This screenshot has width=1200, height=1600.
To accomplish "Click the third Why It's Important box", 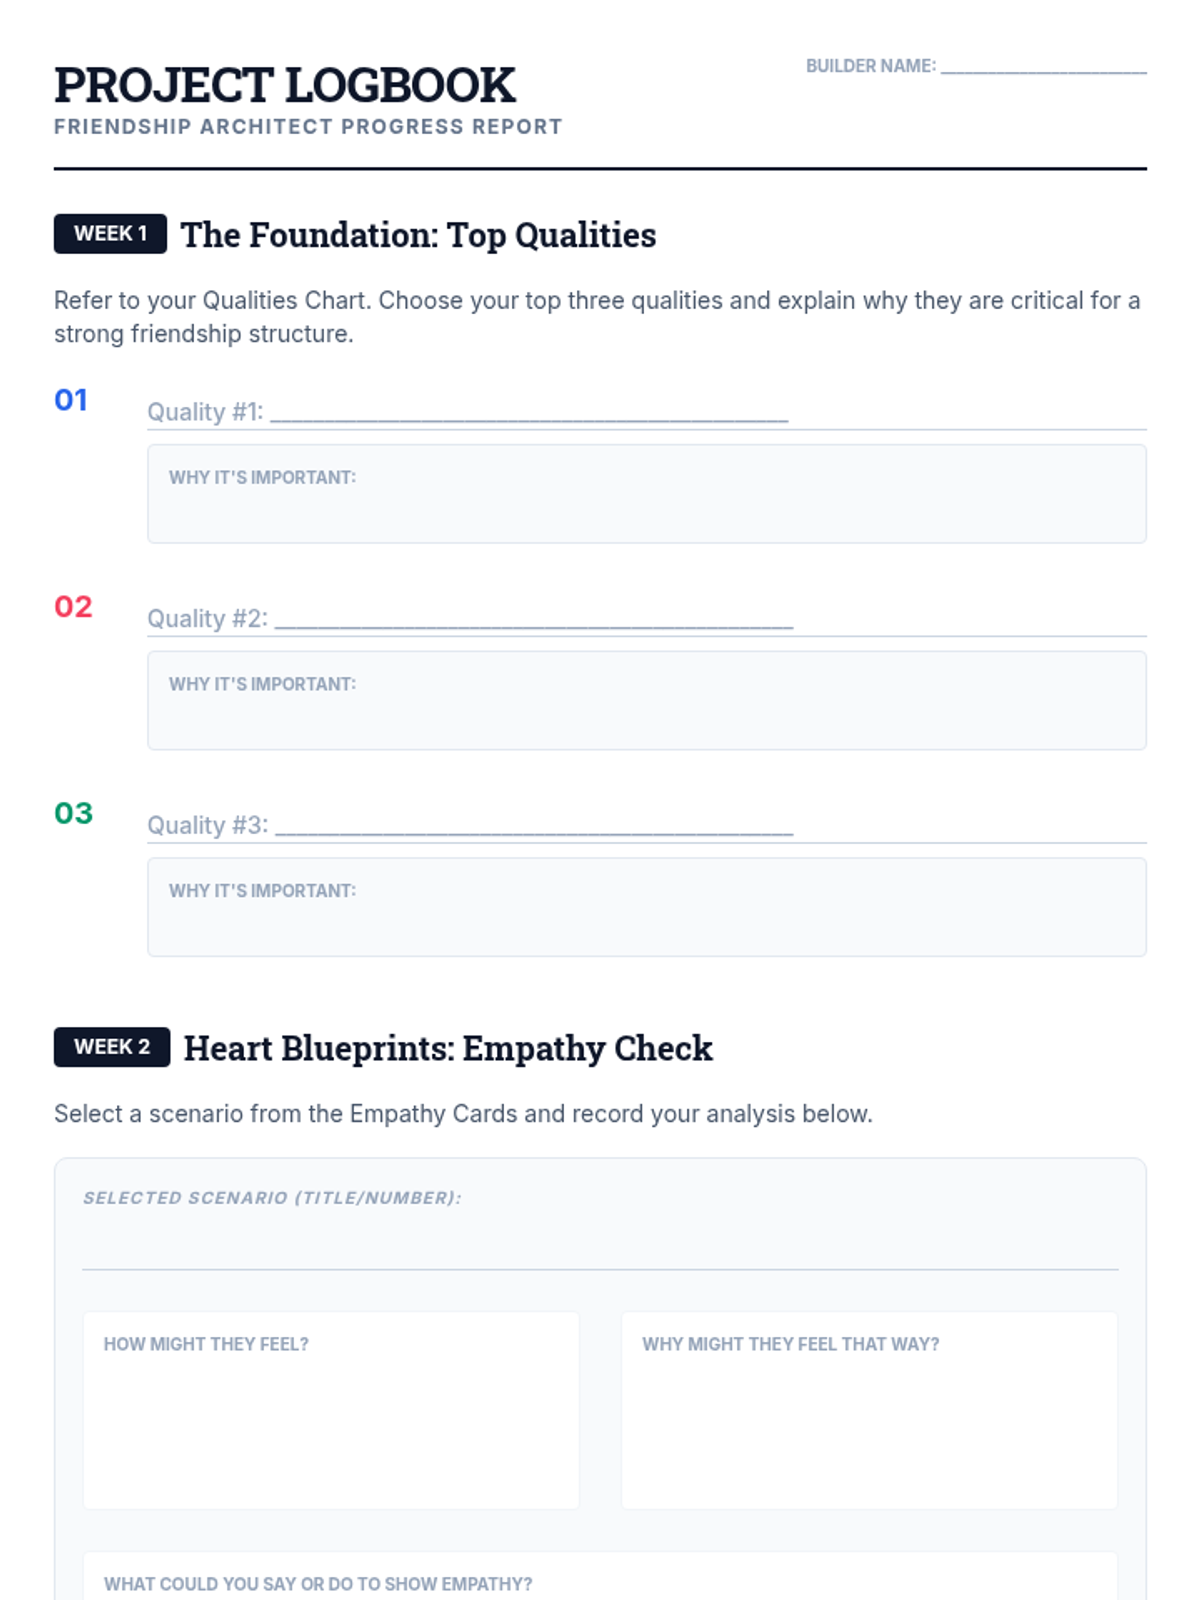I will point(646,907).
